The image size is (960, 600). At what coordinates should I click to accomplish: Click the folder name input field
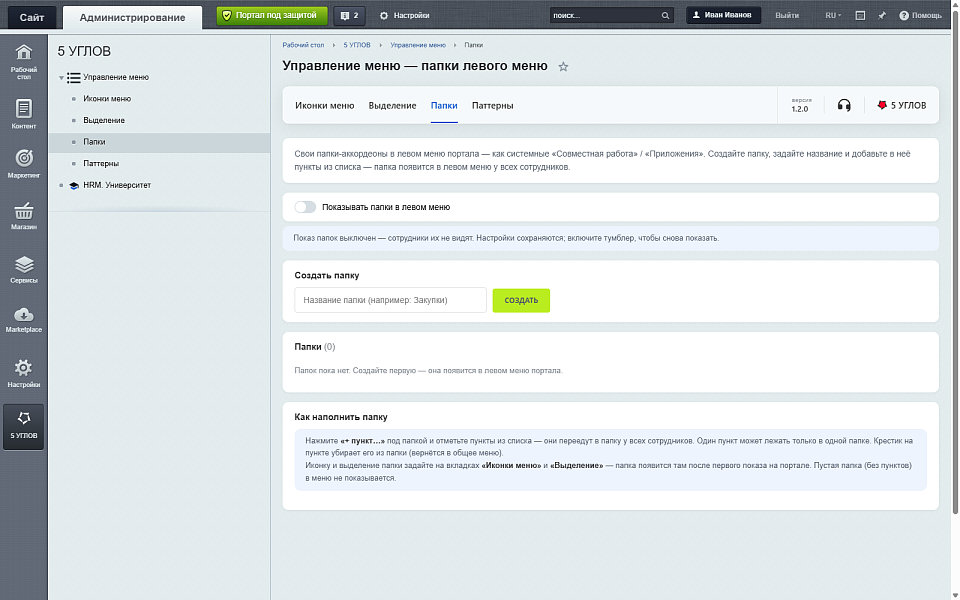pyautogui.click(x=390, y=300)
